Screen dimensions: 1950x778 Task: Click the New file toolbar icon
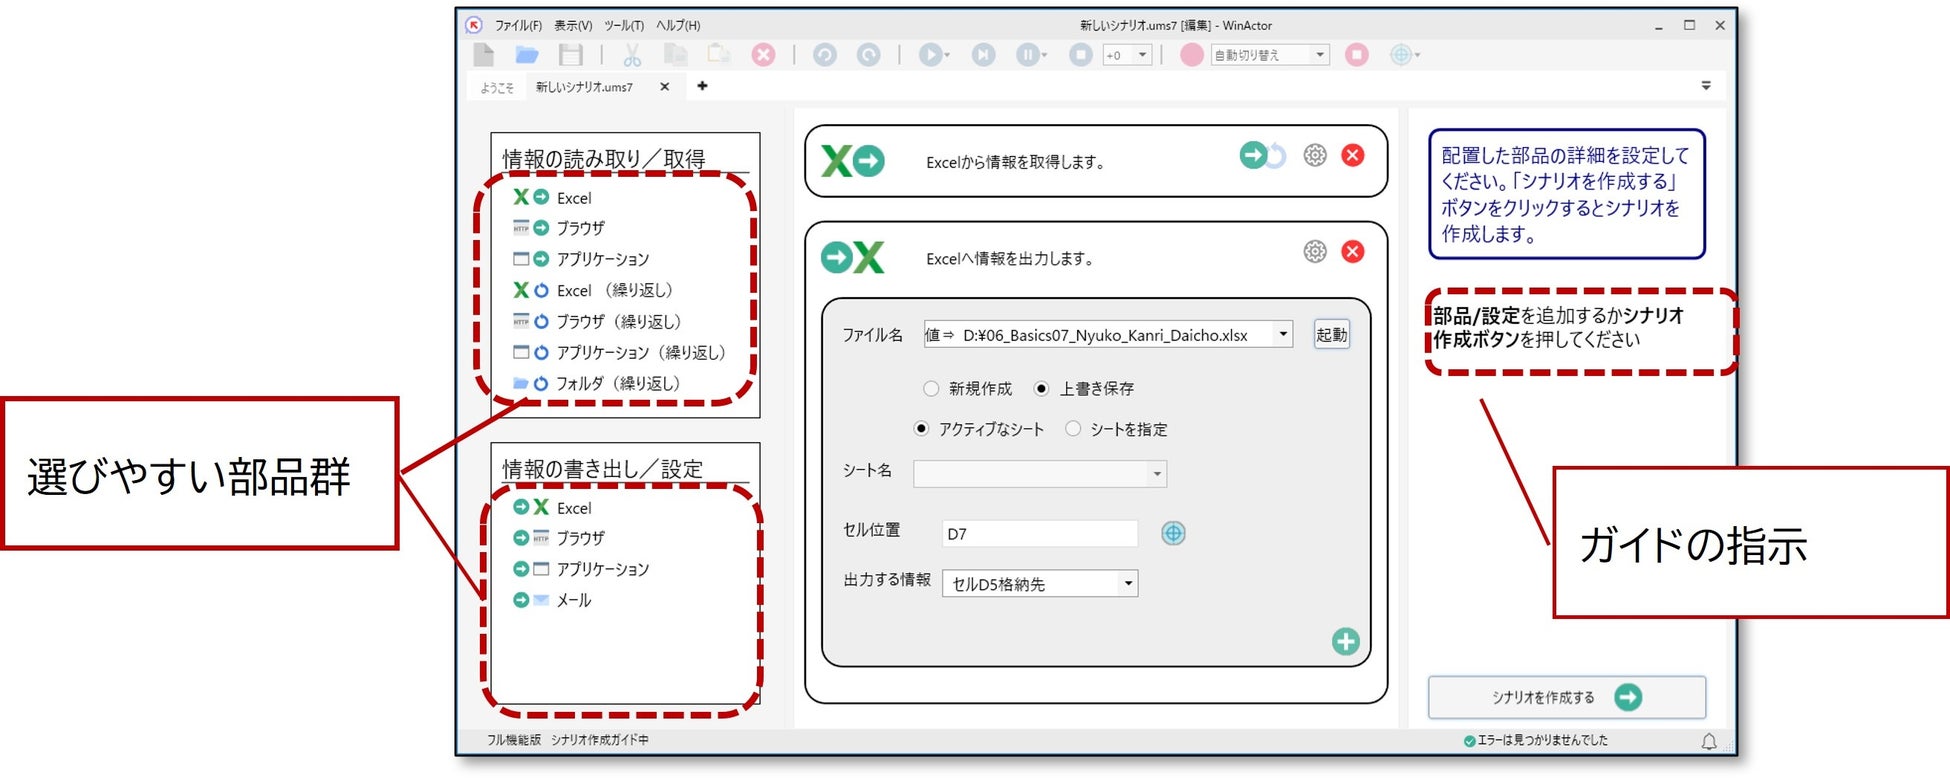(x=484, y=55)
